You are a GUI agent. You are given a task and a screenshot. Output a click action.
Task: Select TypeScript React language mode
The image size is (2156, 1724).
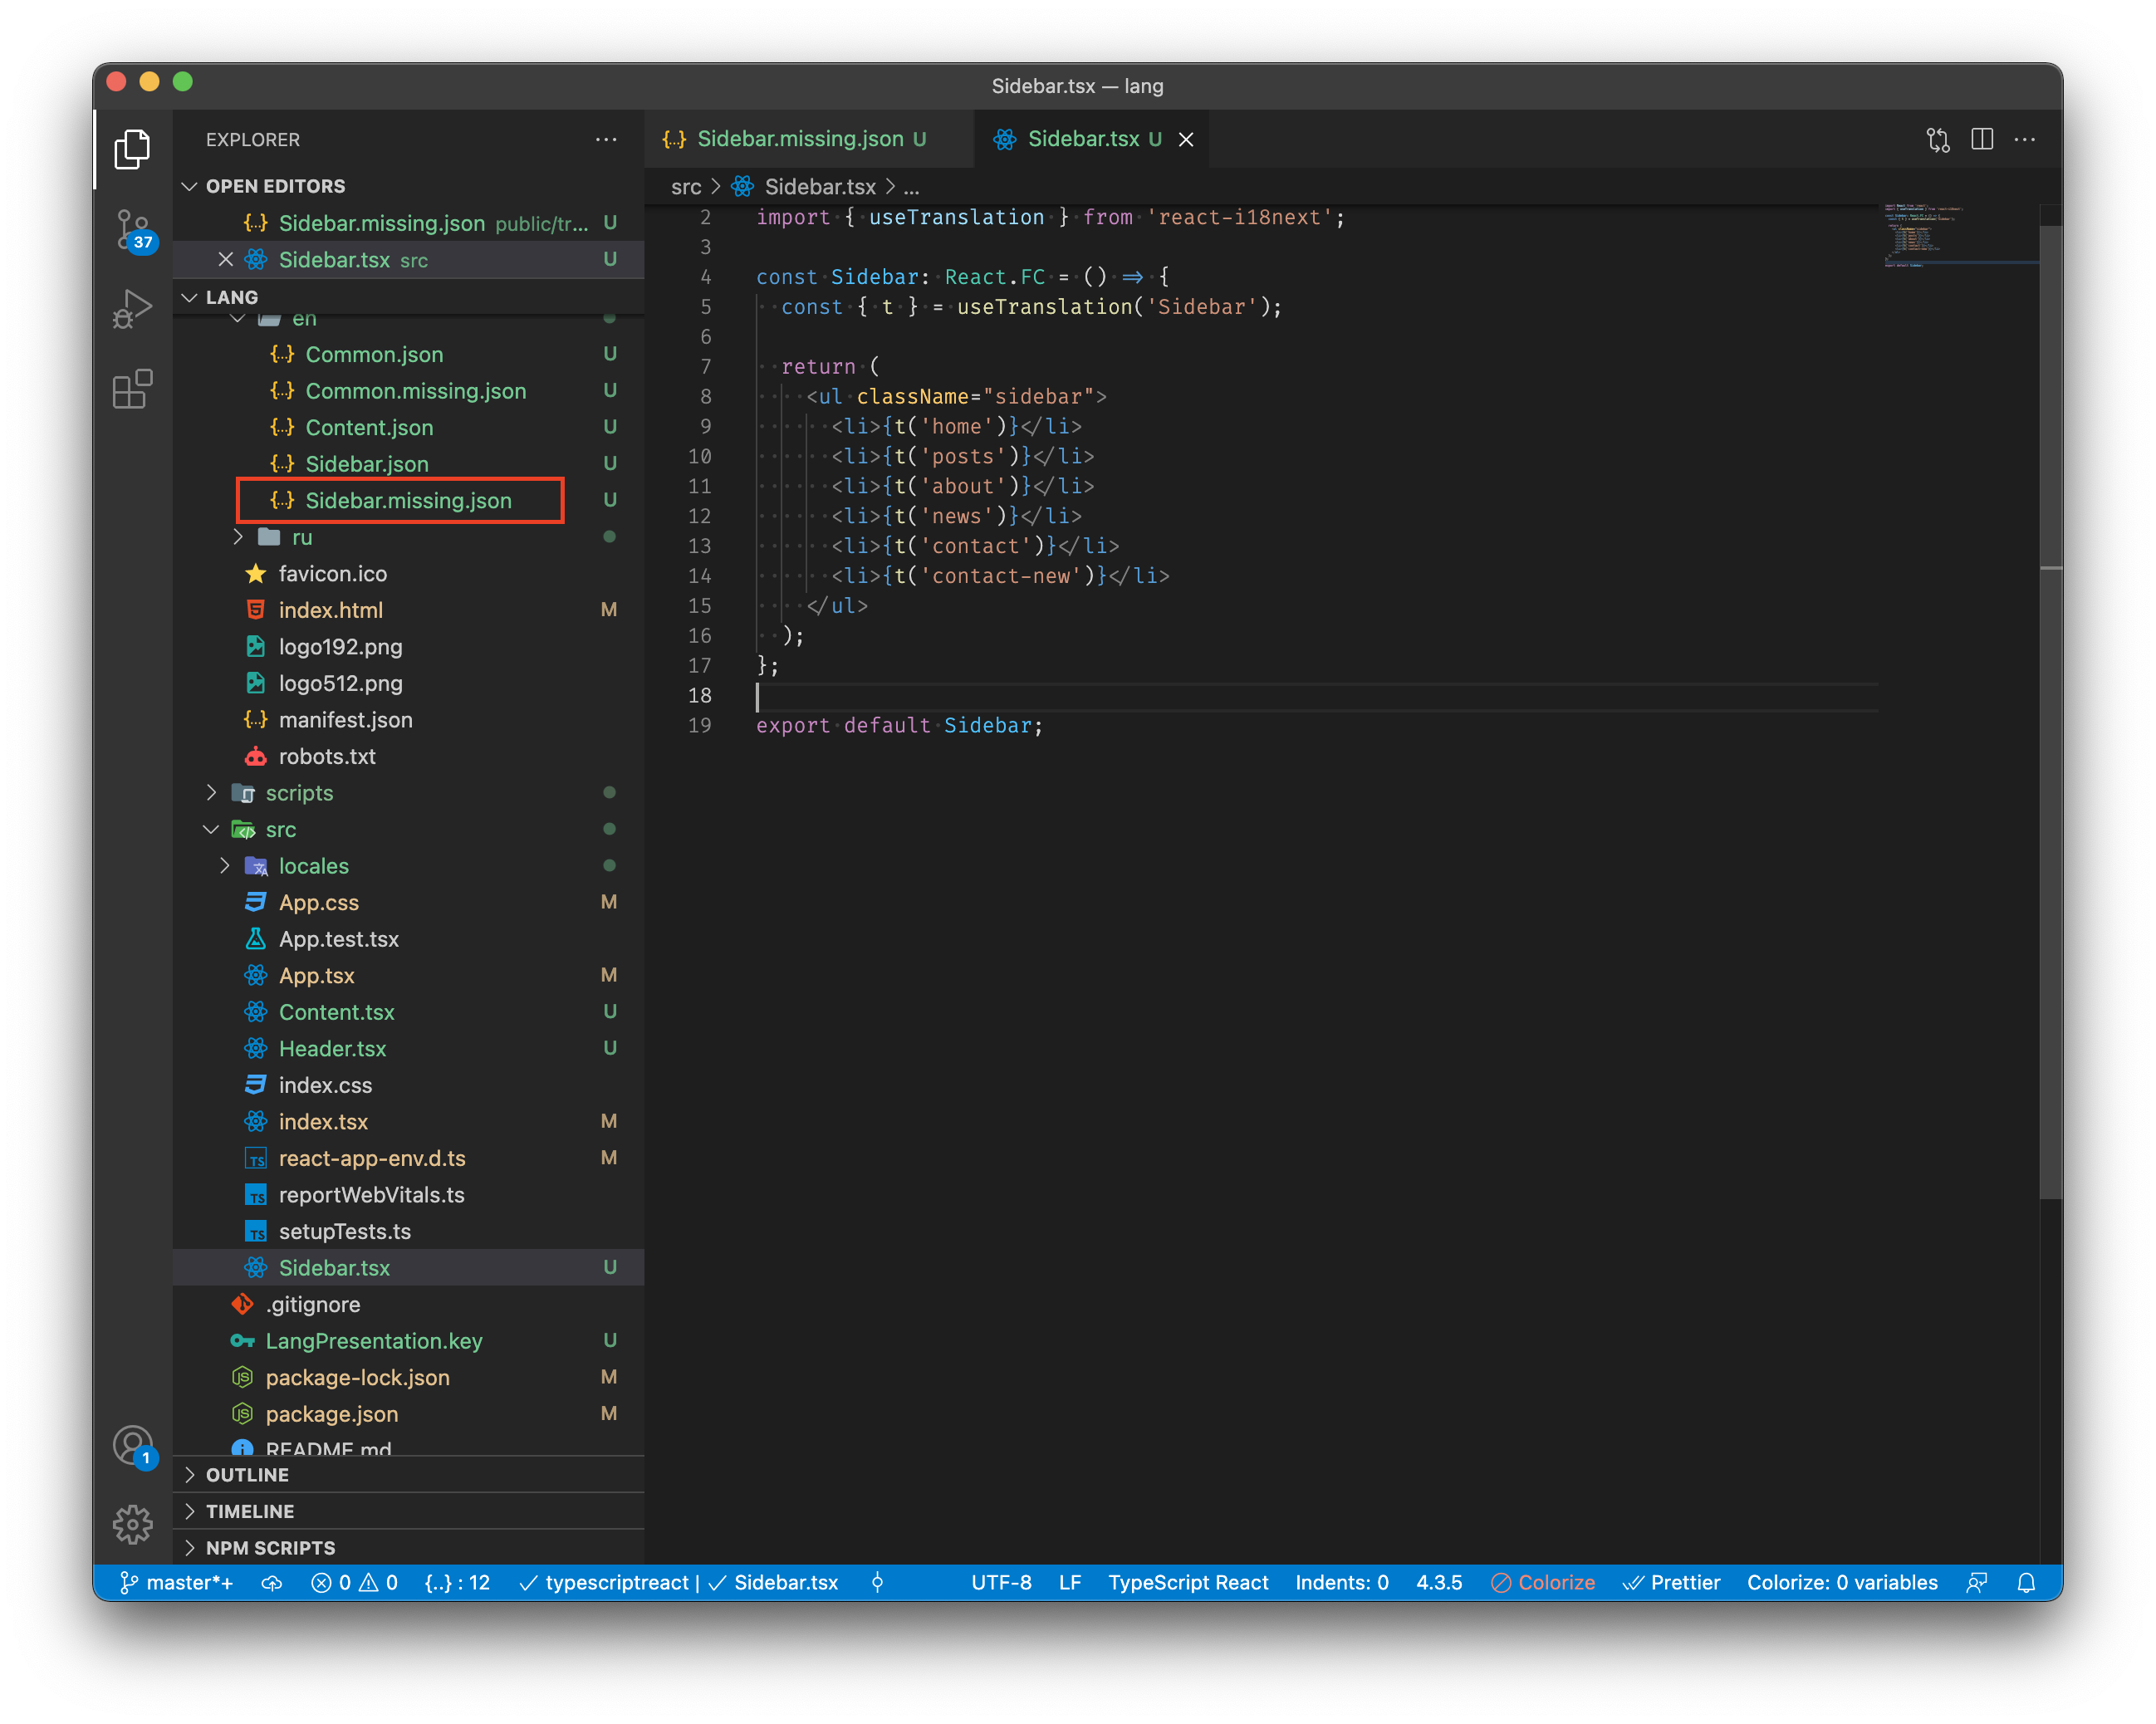coord(1188,1582)
